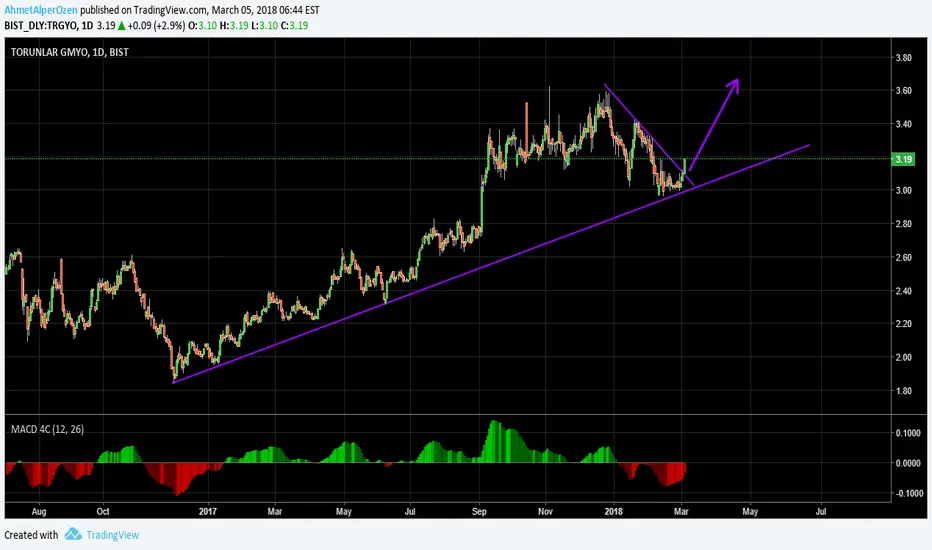Select the TORUNLAR GMYO, 1D, BIST chart title
The image size is (932, 550).
(x=70, y=52)
